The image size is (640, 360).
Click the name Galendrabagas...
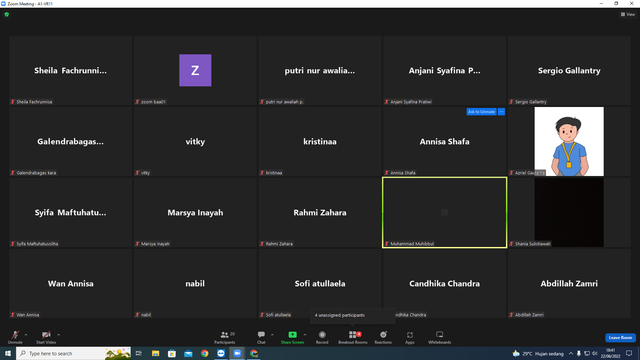point(70,142)
